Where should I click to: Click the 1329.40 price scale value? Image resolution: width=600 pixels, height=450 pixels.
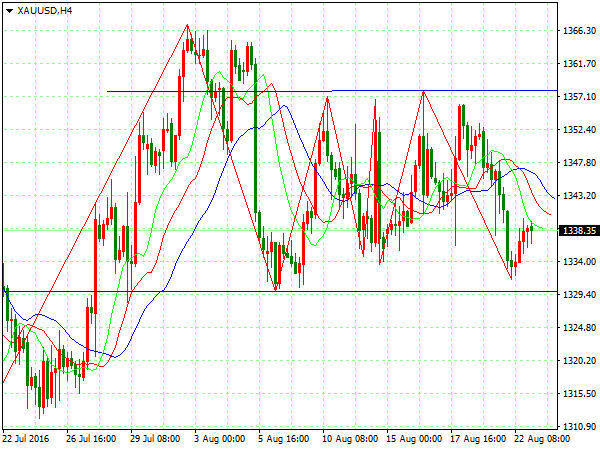[x=579, y=295]
